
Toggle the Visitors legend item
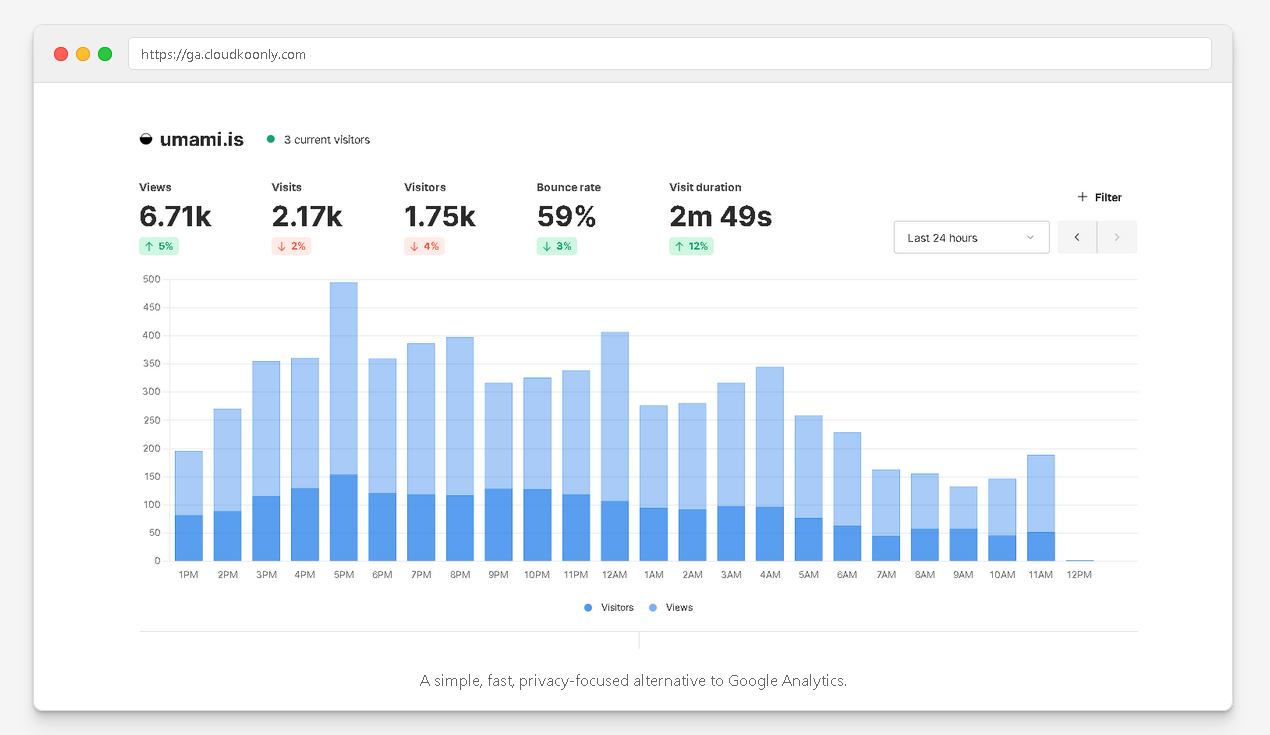[x=609, y=607]
